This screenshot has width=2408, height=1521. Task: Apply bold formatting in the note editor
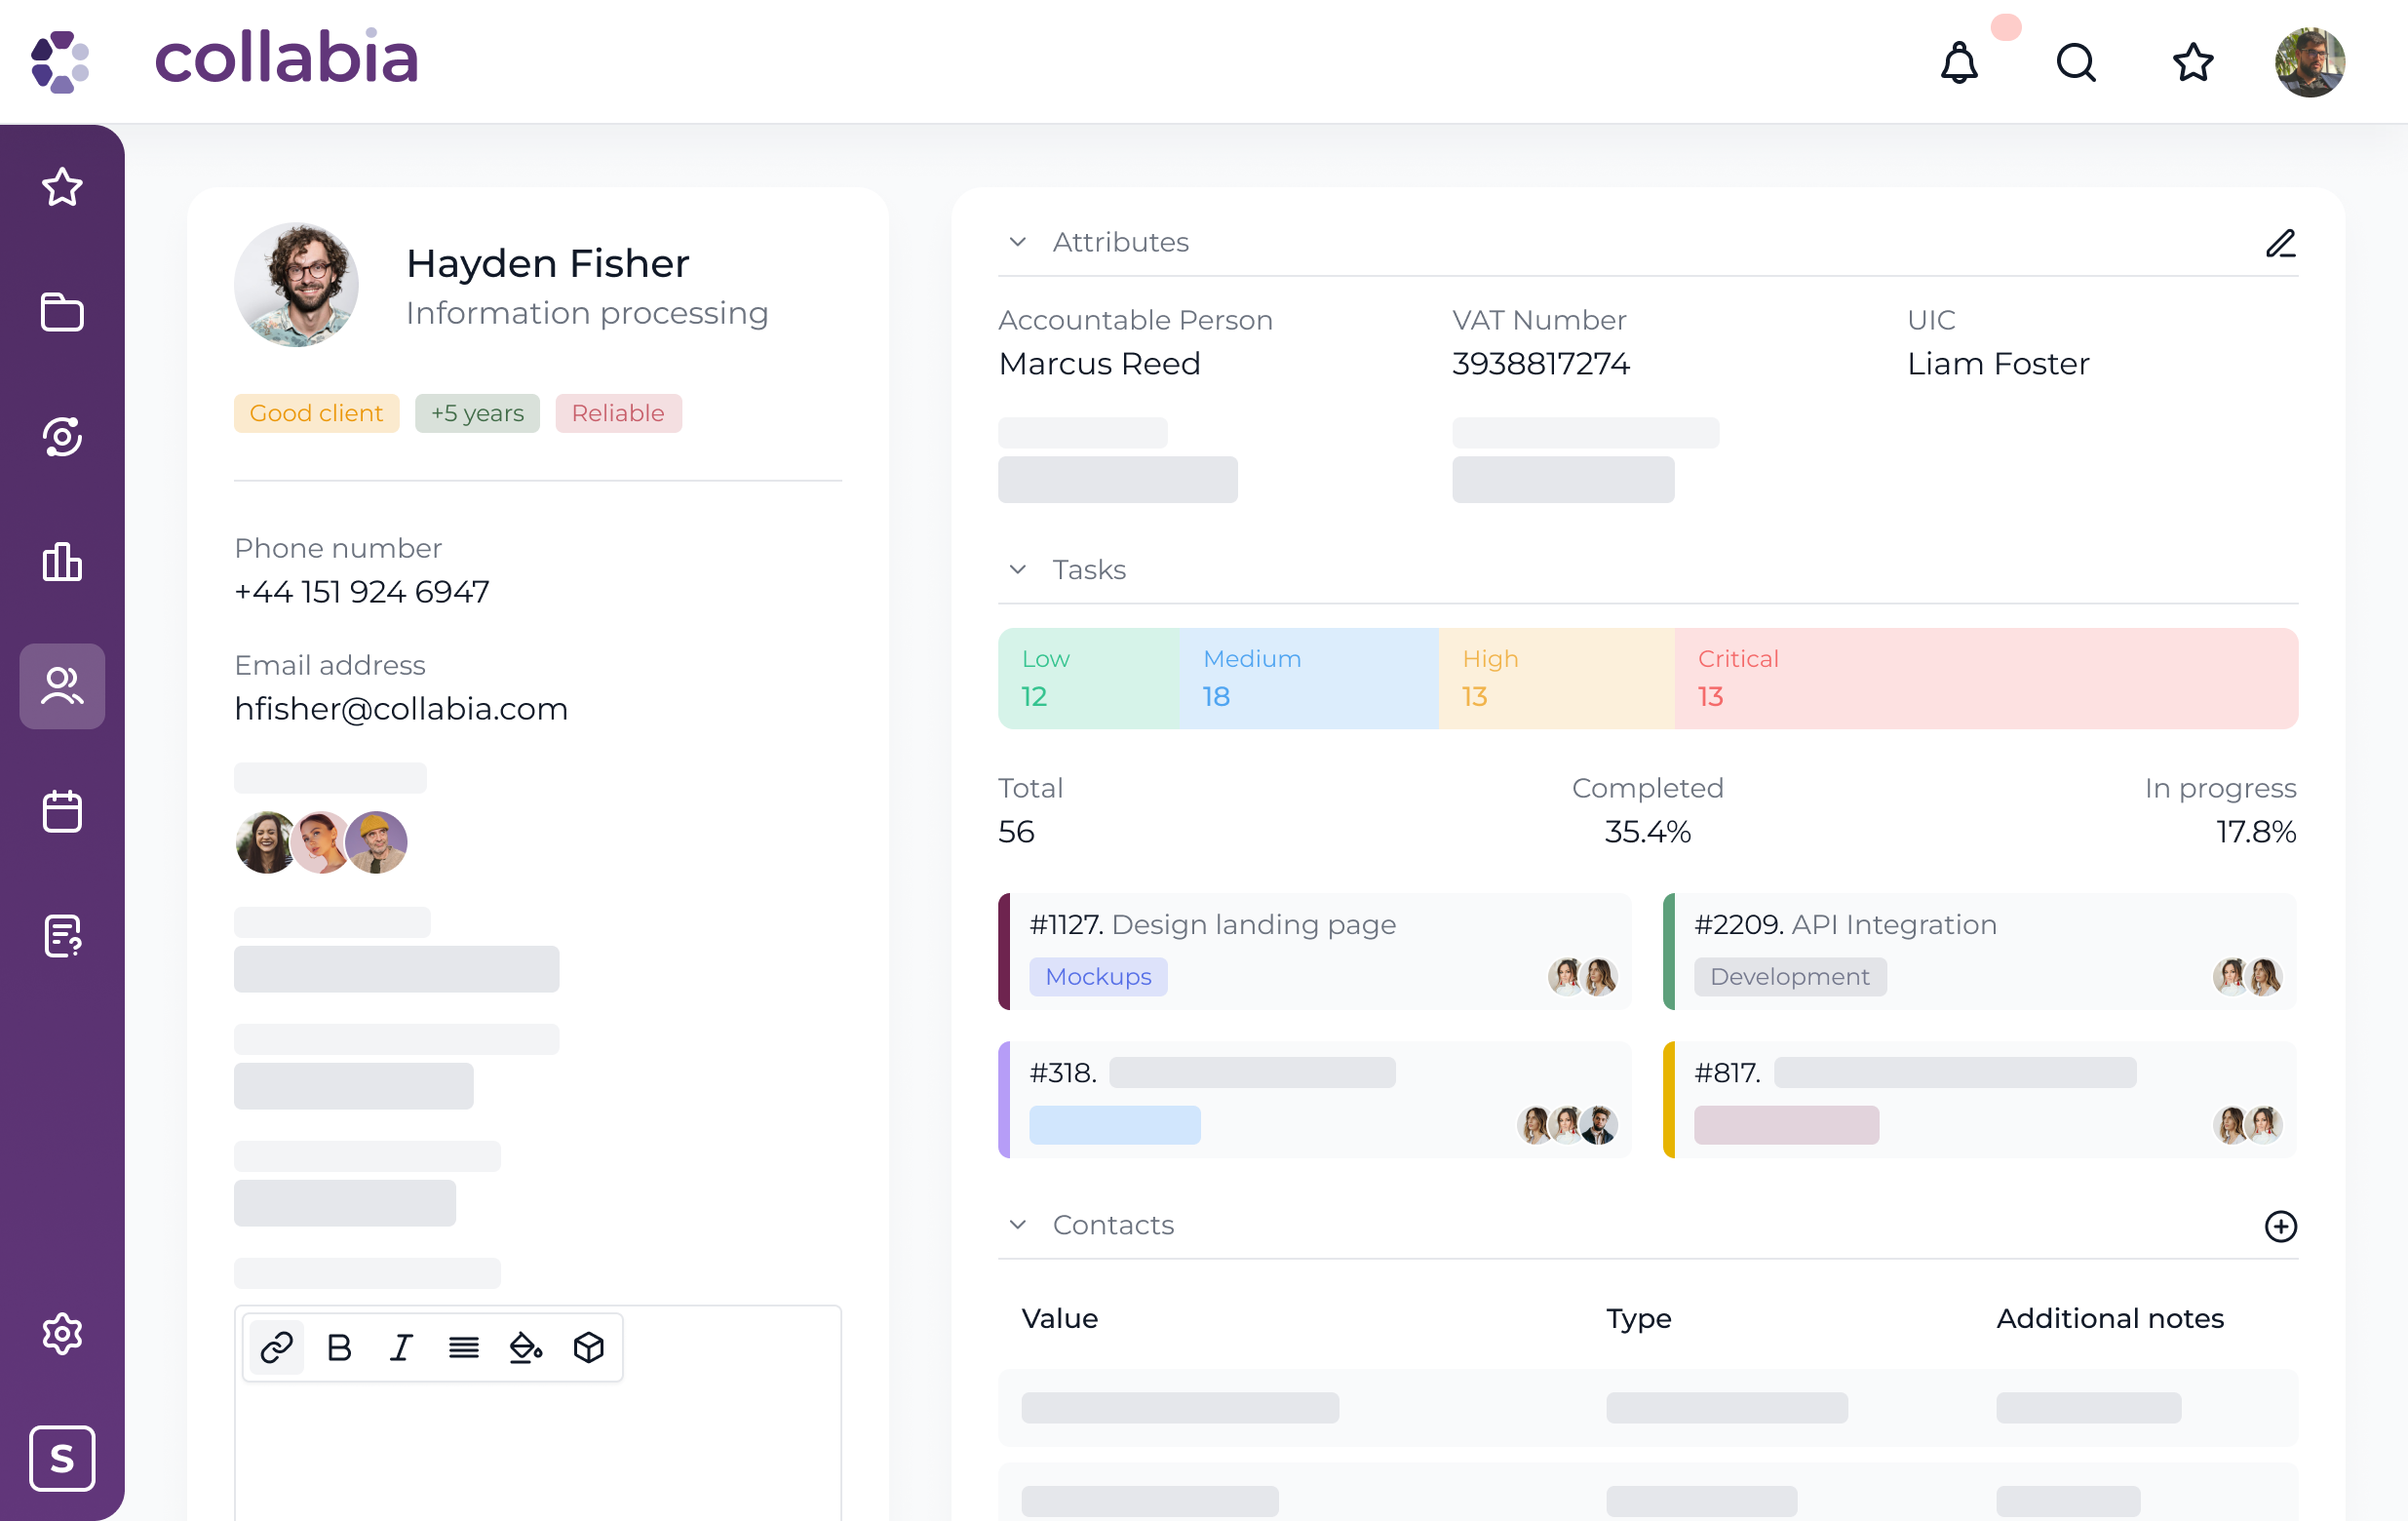pyautogui.click(x=338, y=1347)
